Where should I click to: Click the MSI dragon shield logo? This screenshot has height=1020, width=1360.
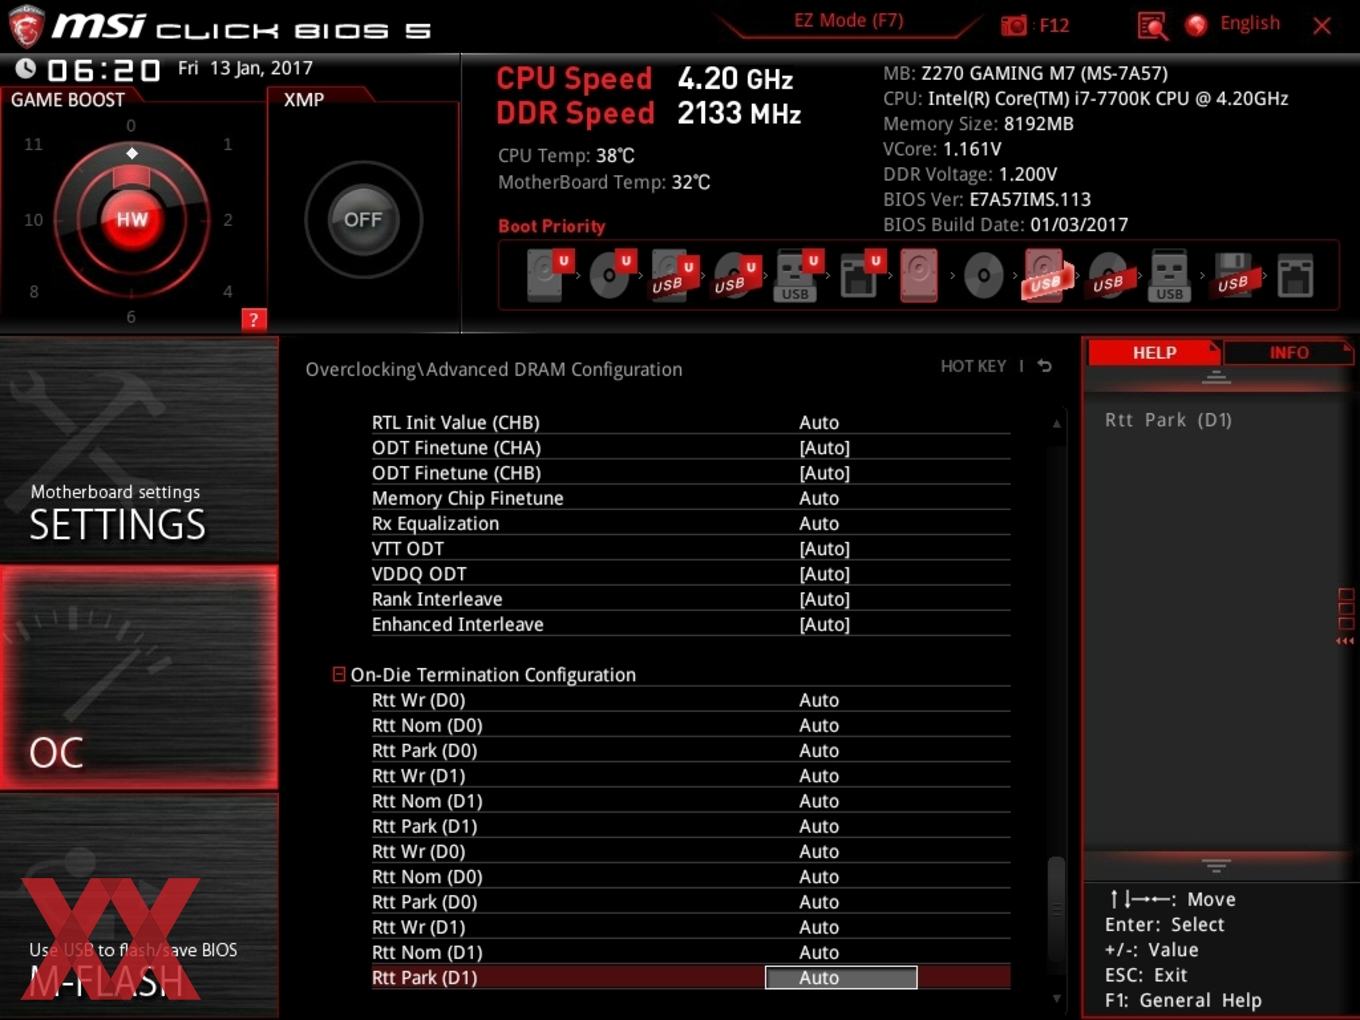pyautogui.click(x=26, y=26)
